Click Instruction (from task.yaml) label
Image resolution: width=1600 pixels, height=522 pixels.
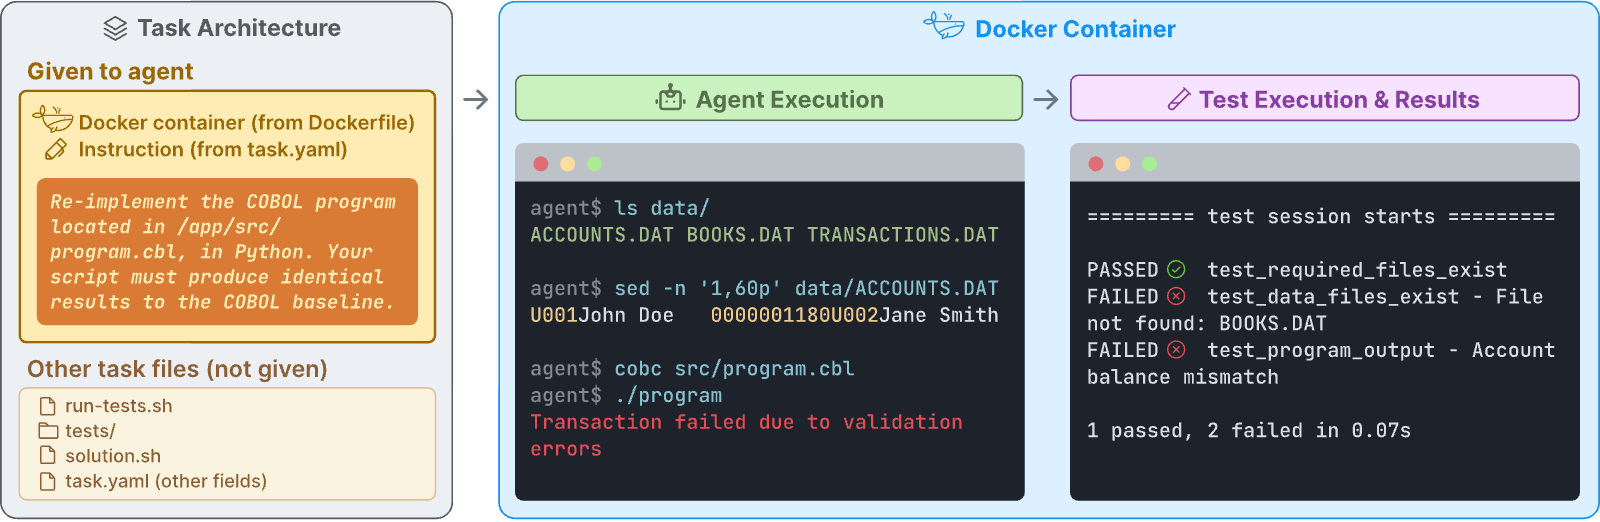213,150
